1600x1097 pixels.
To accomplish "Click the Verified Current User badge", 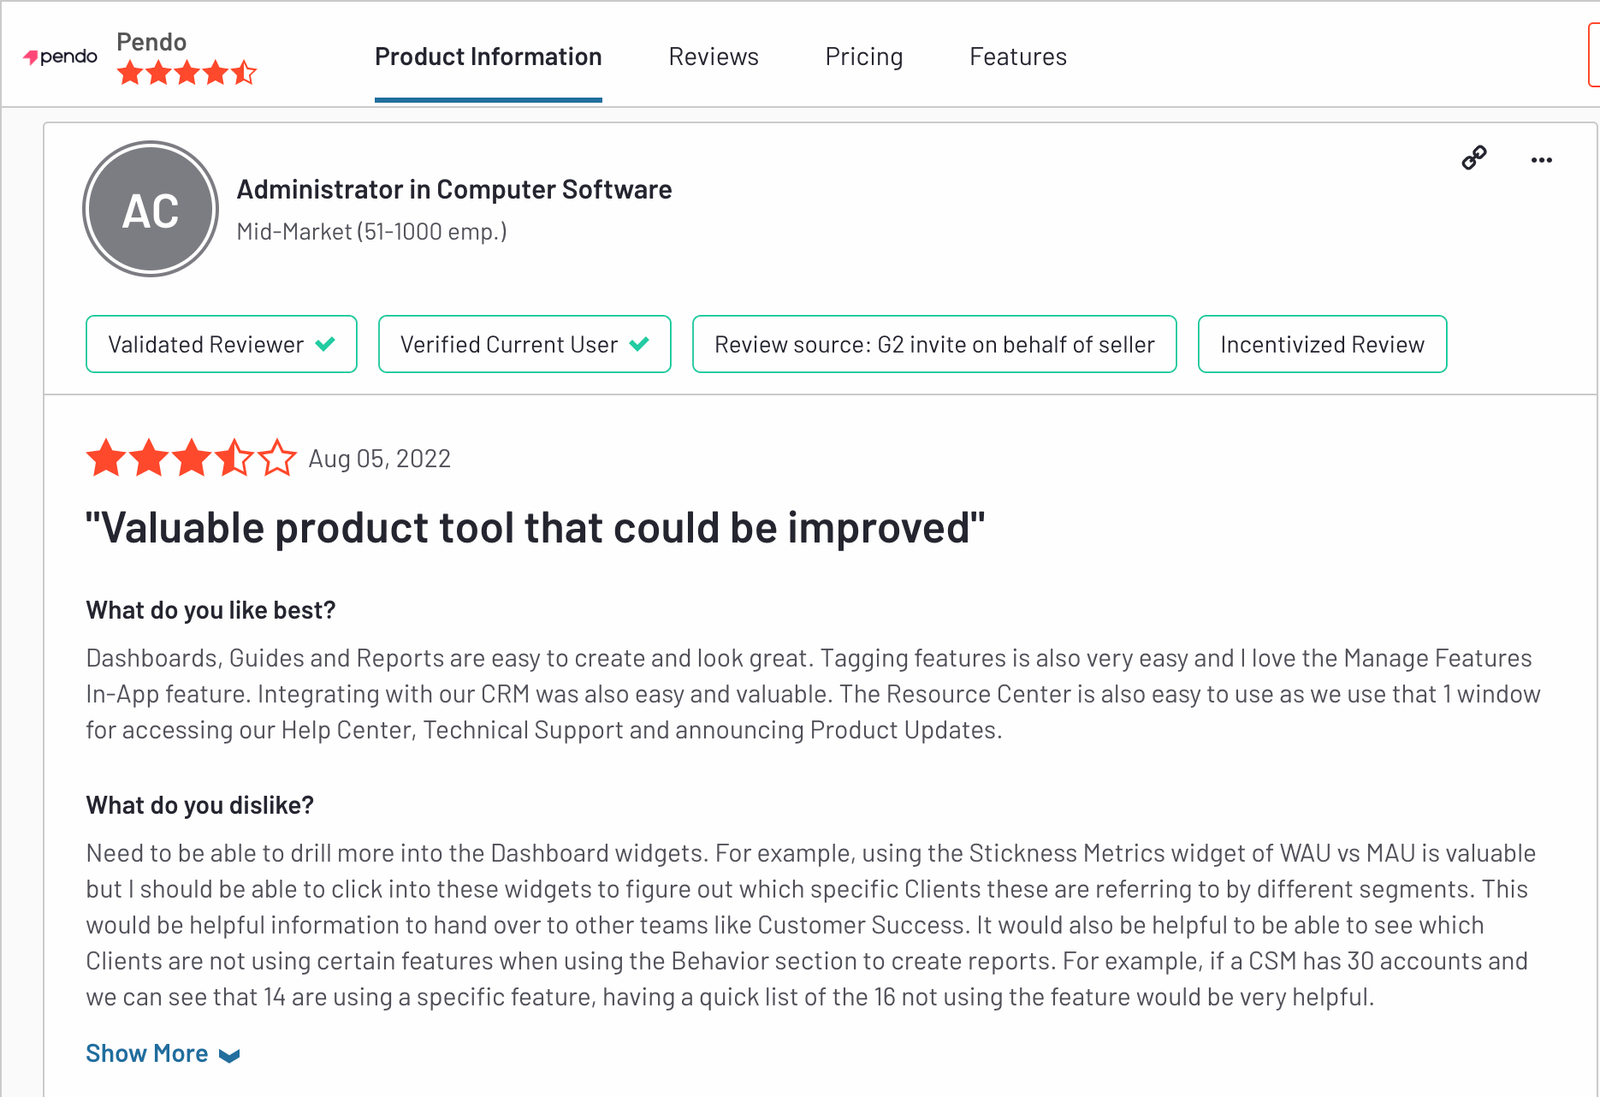I will [x=525, y=344].
